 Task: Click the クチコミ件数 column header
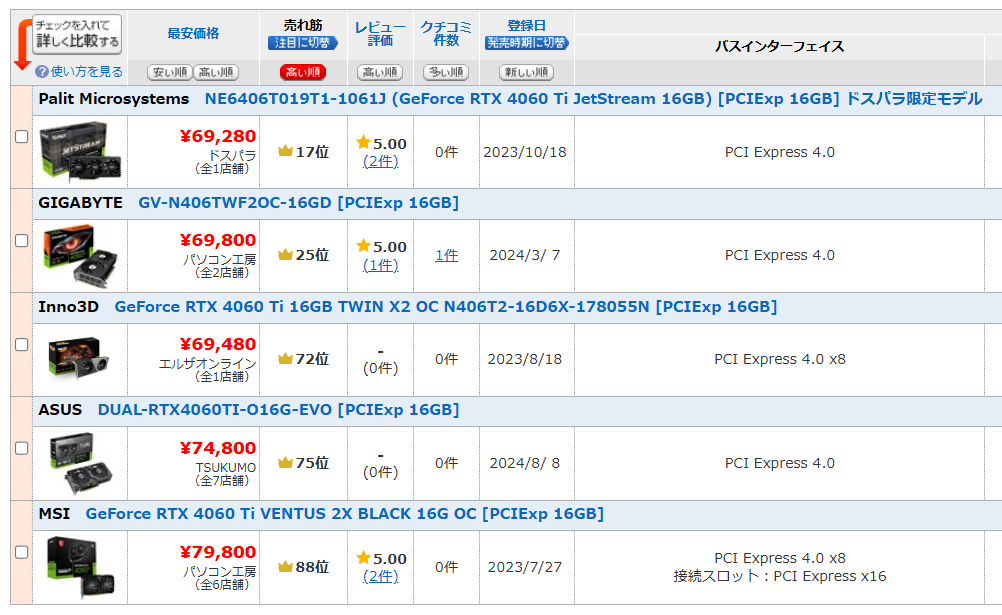coord(446,34)
